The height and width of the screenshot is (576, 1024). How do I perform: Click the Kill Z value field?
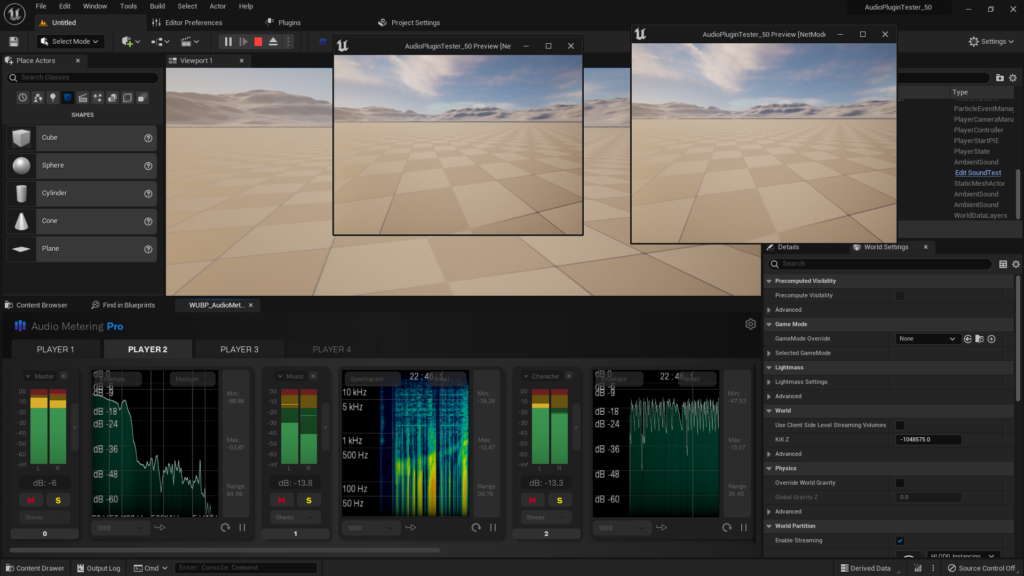tap(928, 440)
